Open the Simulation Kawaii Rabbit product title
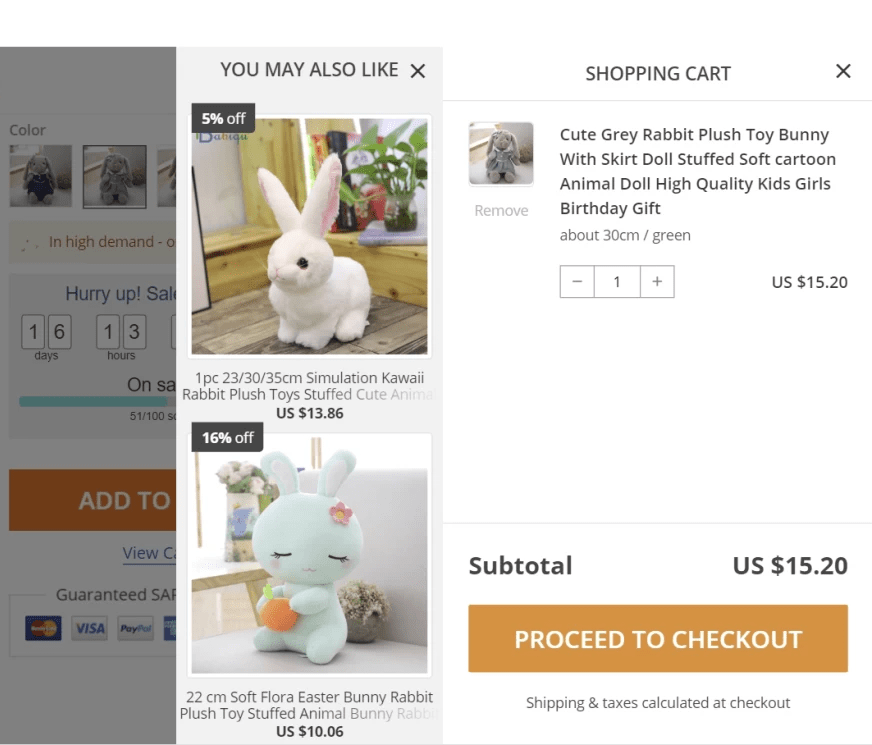 click(x=309, y=386)
